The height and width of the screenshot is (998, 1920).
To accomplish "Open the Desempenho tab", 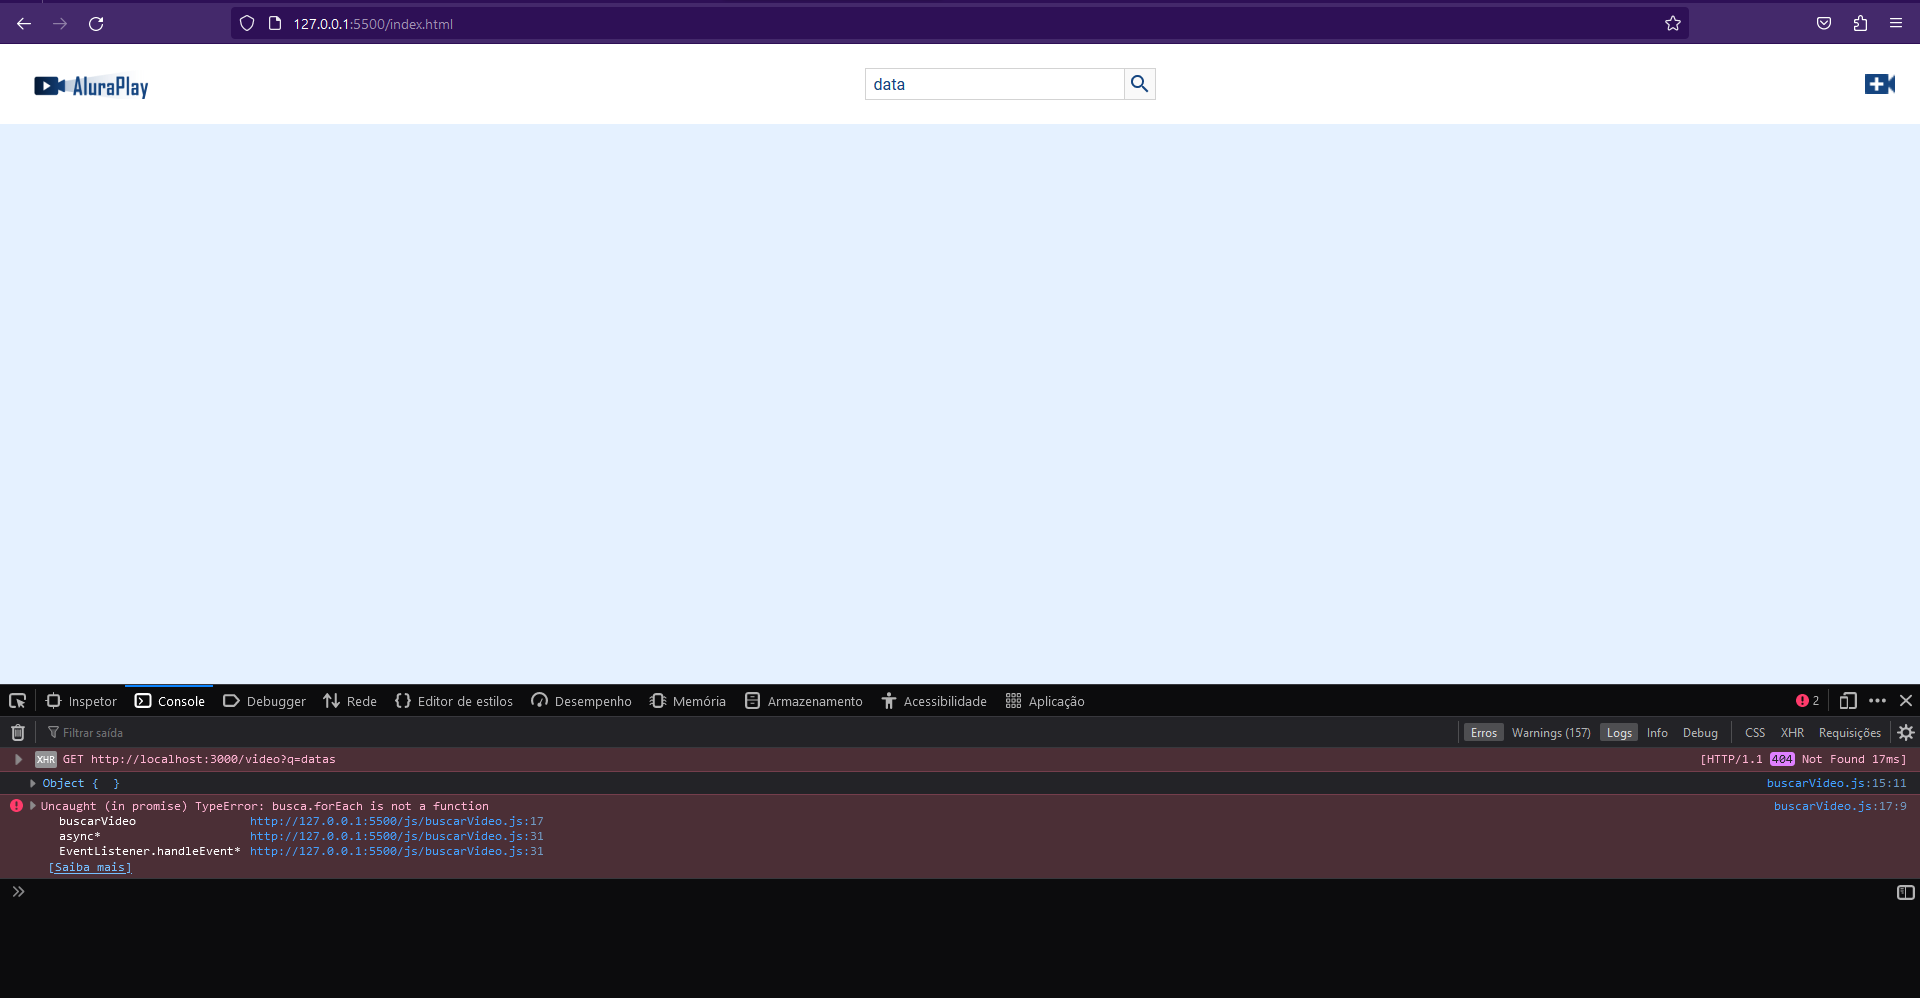I will [x=581, y=701].
